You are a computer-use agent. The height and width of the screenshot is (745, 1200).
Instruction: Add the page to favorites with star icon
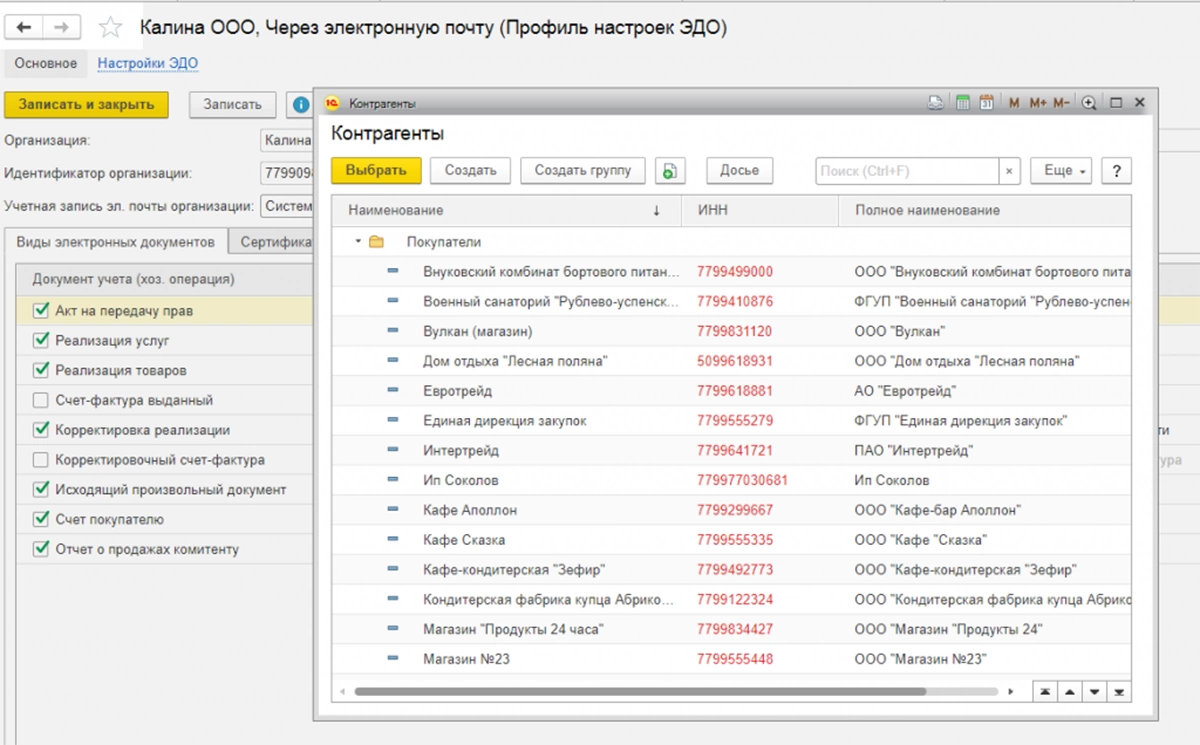click(111, 28)
